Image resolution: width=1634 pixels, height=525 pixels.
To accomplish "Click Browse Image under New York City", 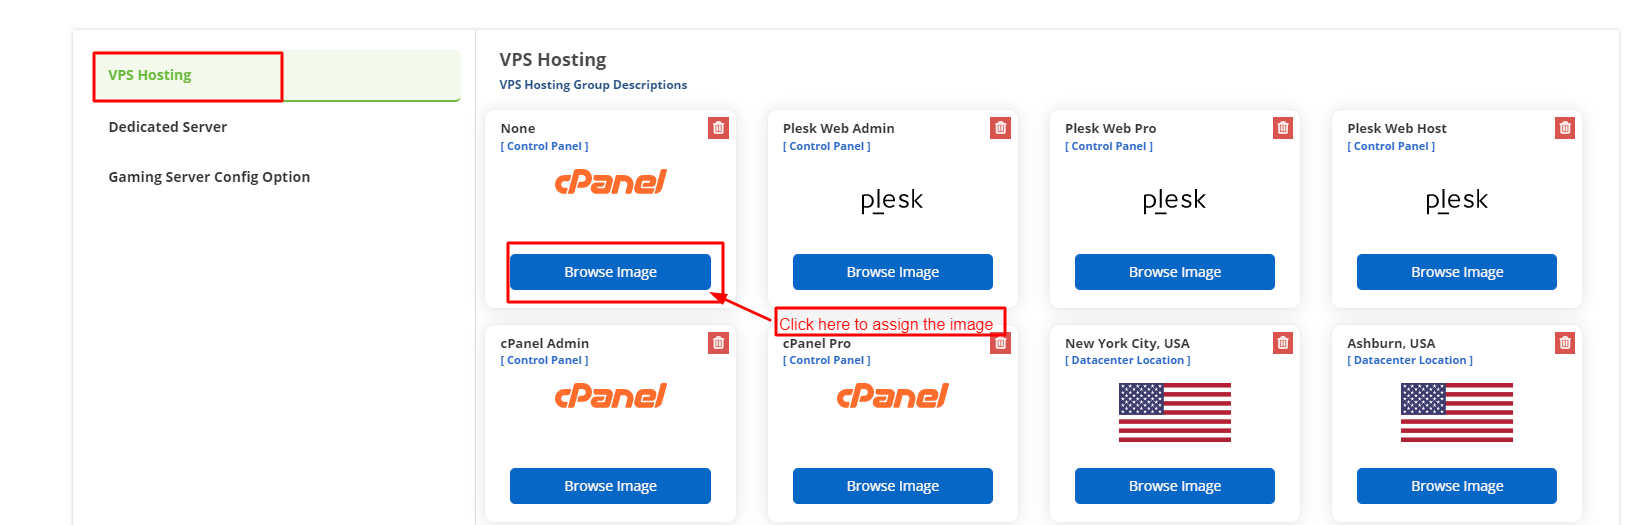I will click(1174, 486).
